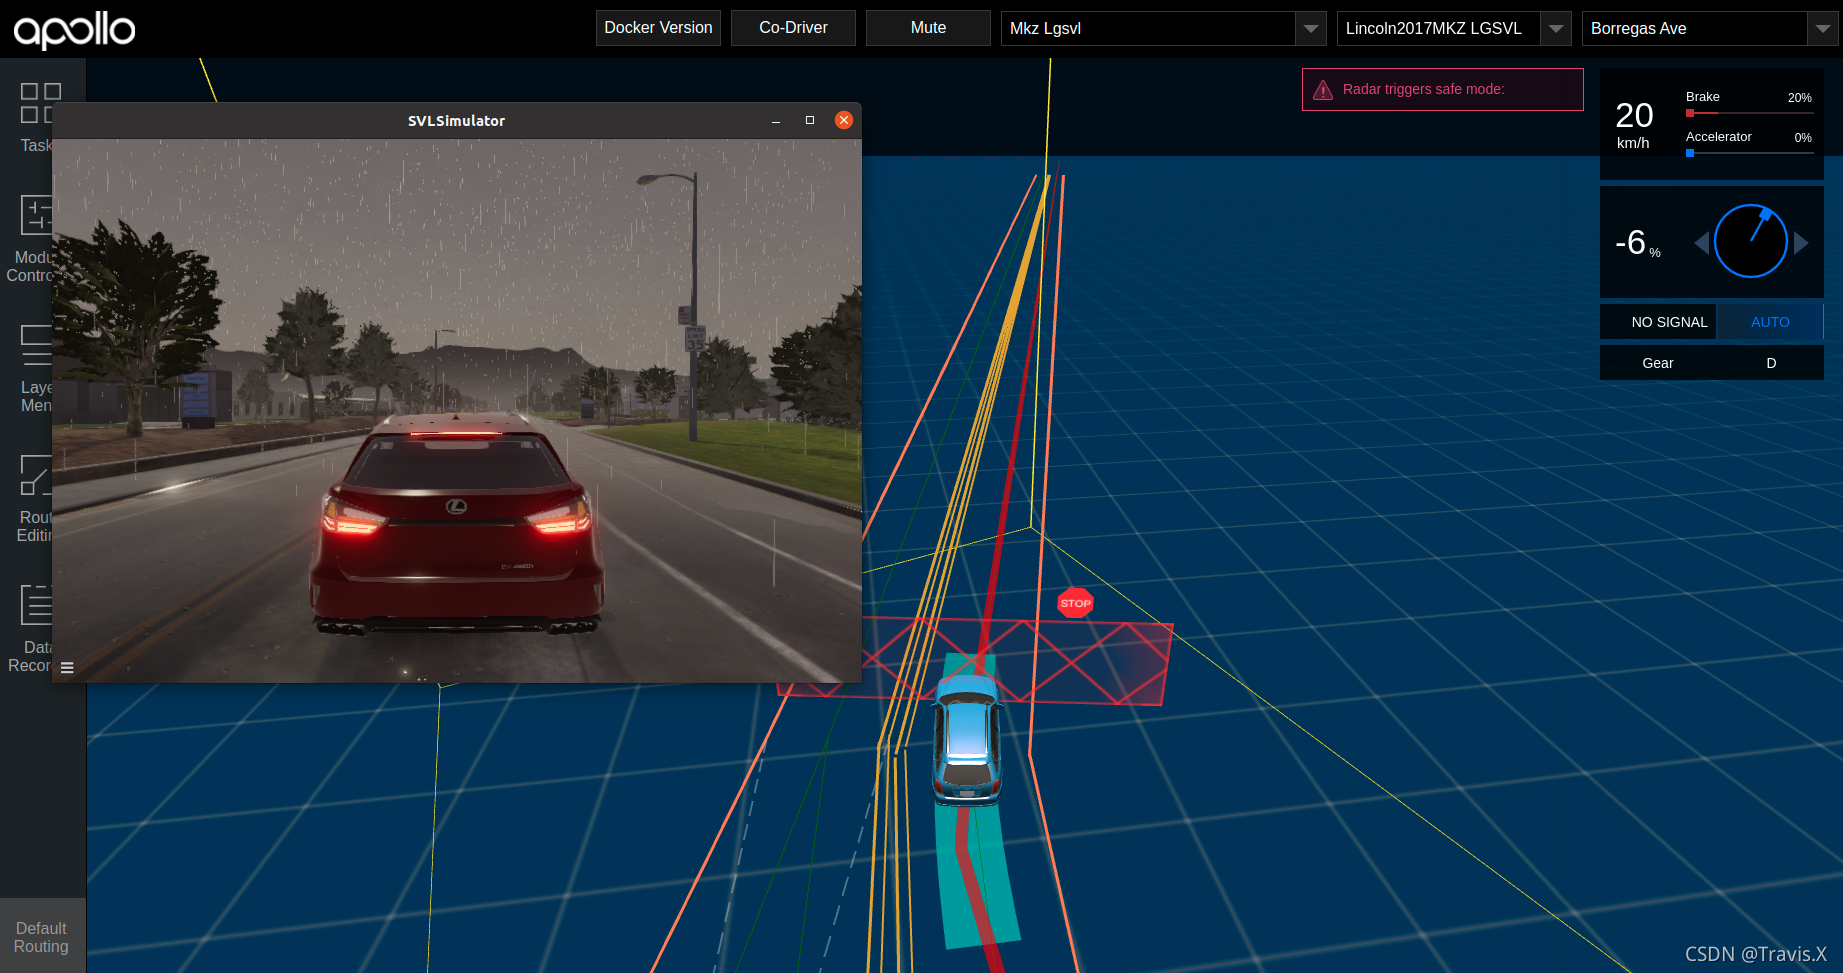Open the Lincoln2017MKZ LGSVL vehicle dropdown
Screen dimensions: 1843x973
pyautogui.click(x=1454, y=28)
